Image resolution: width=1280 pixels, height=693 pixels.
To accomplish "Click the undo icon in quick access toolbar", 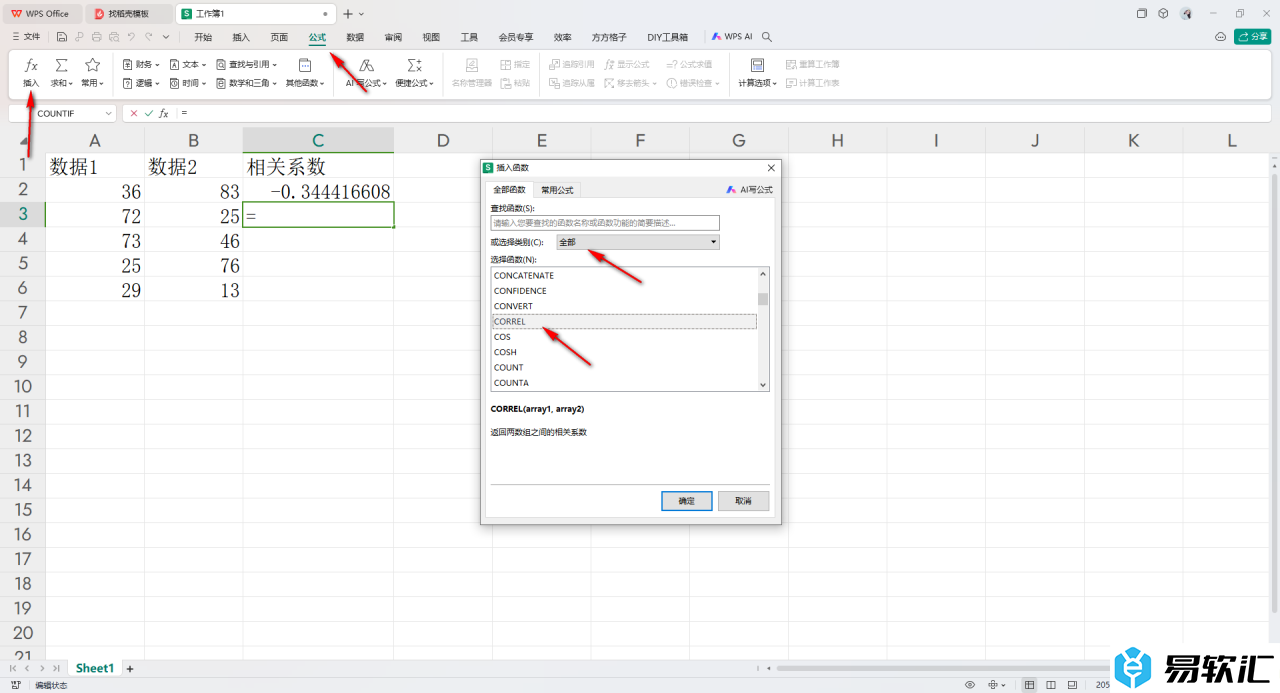I will (x=131, y=37).
